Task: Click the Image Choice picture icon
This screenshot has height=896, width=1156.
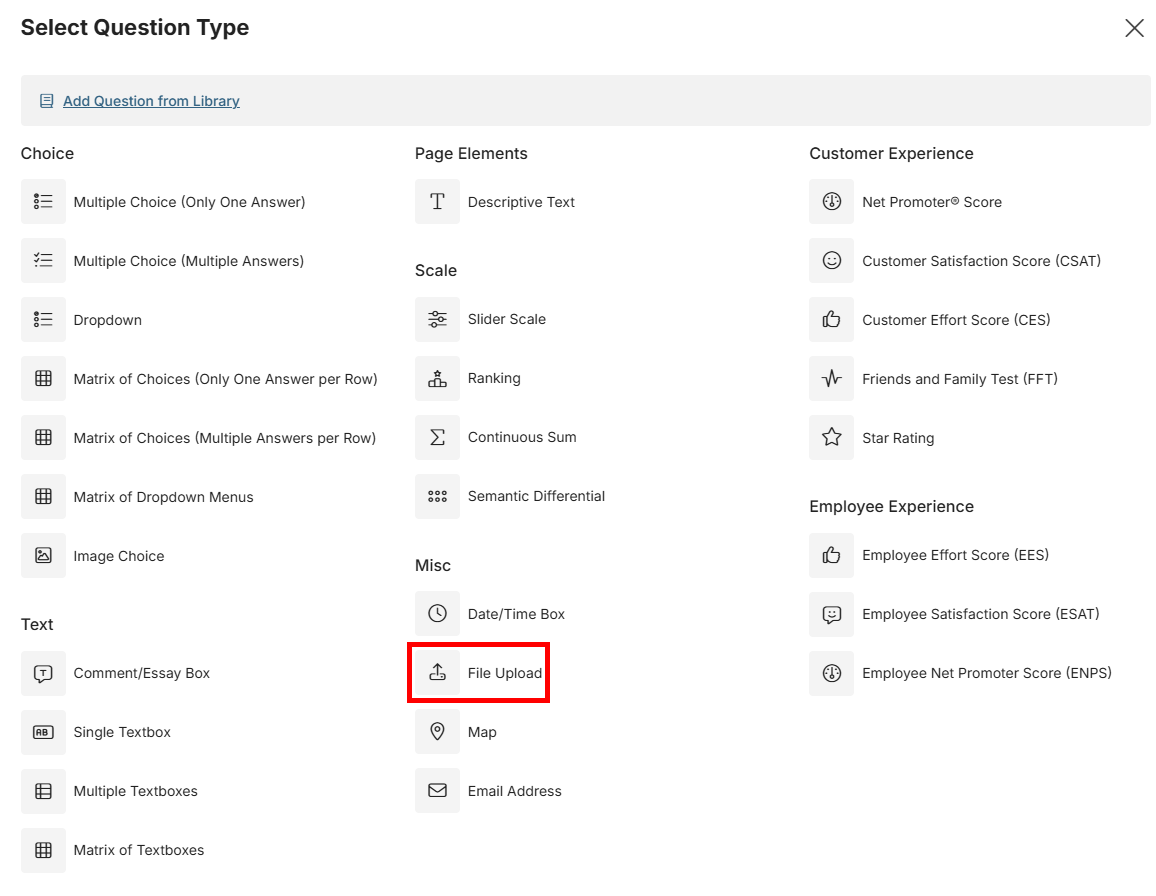Action: tap(43, 555)
